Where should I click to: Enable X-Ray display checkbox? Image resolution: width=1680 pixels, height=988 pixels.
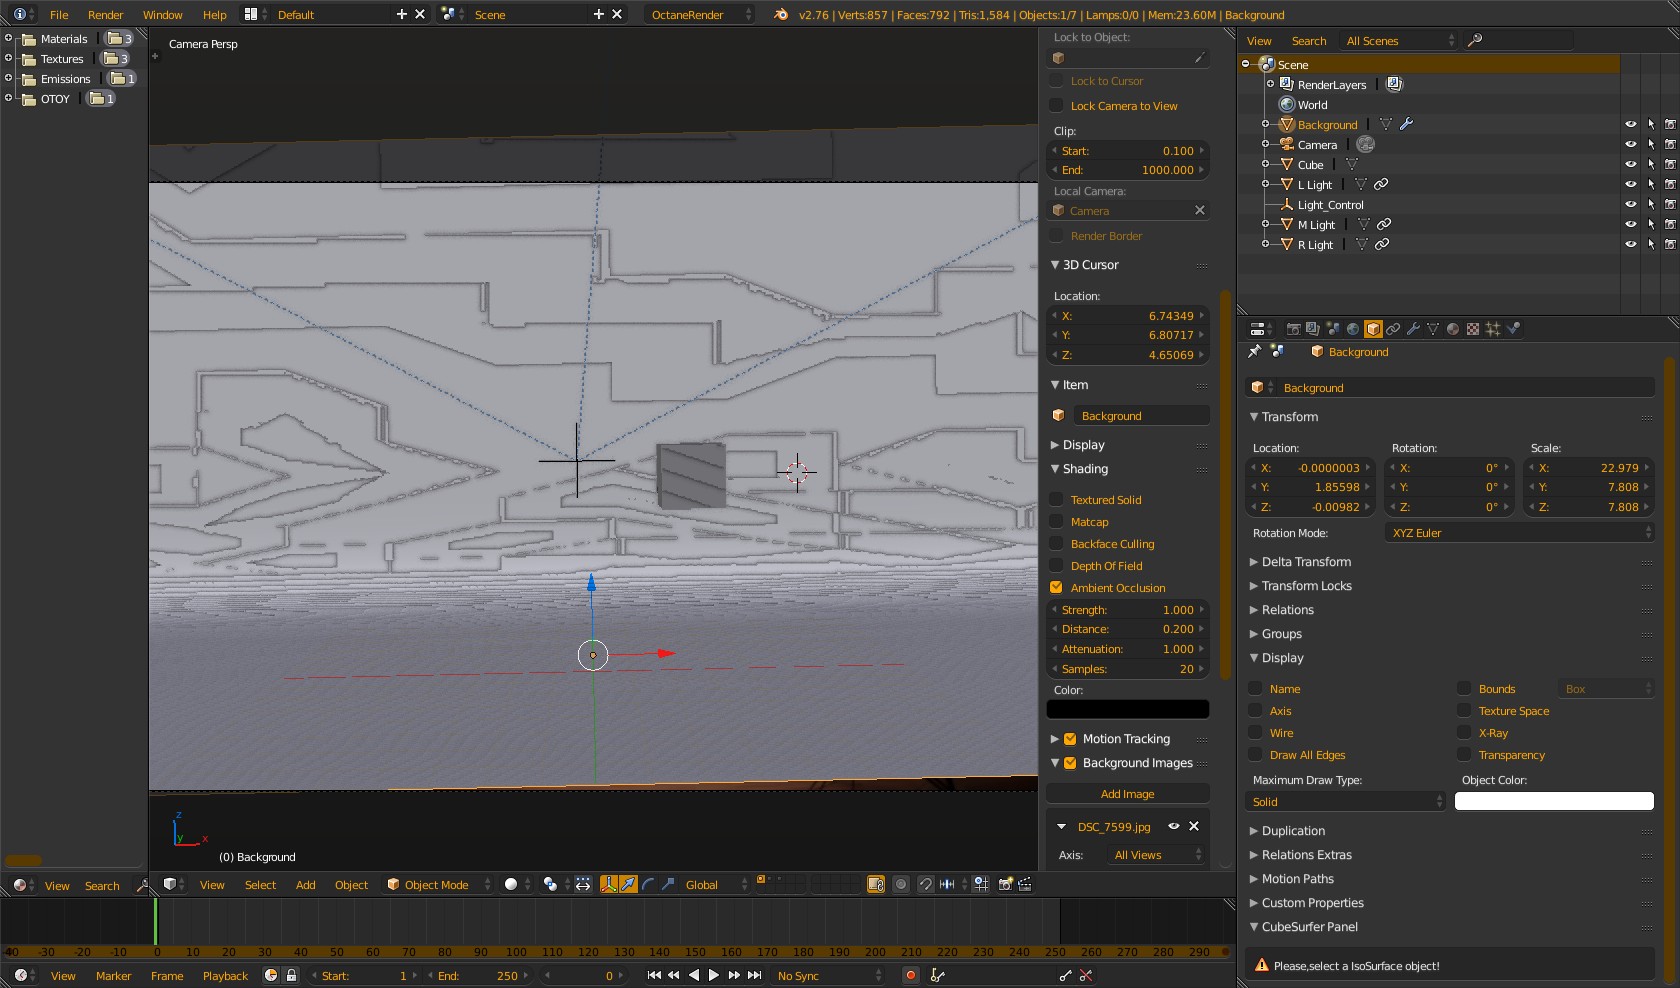coord(1464,733)
